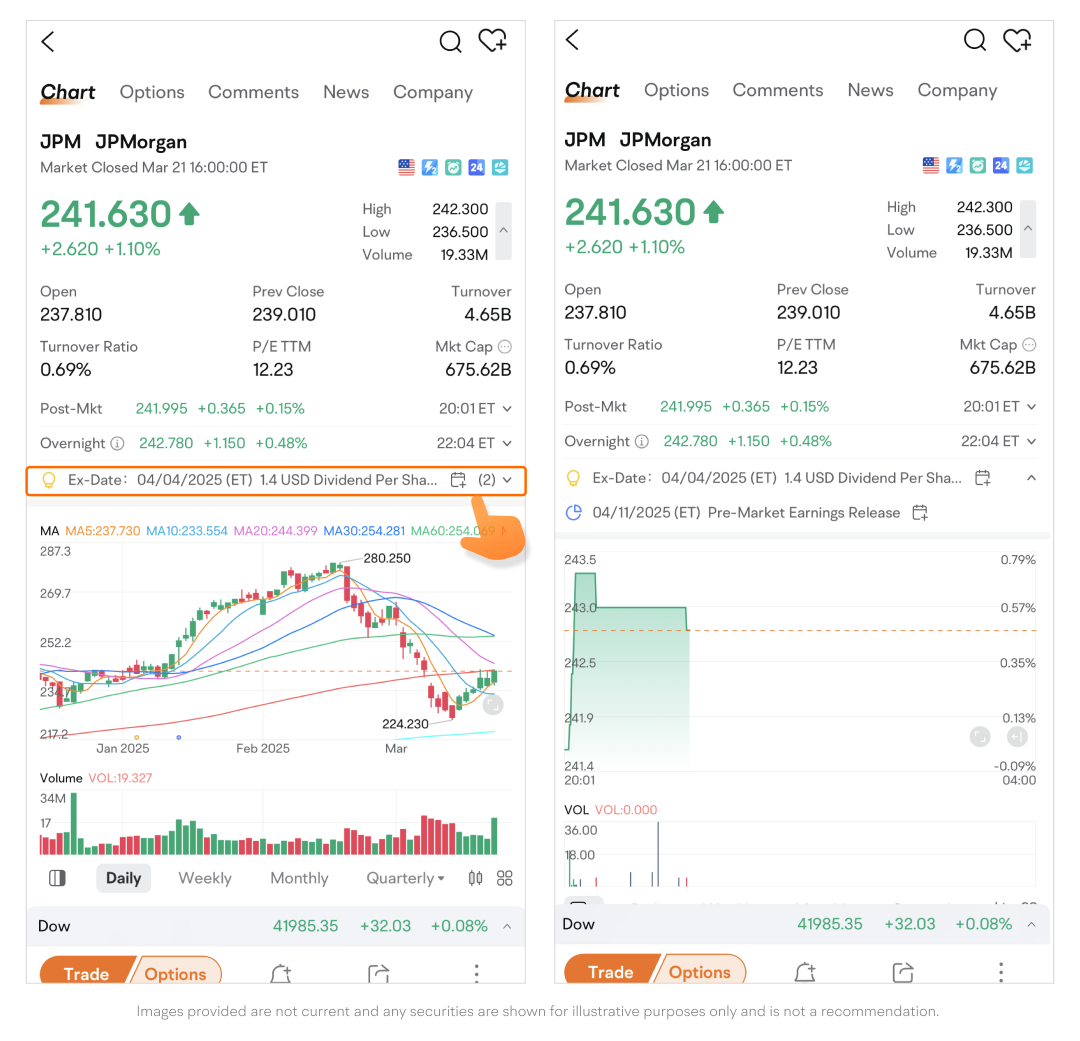Go back using right screen's back arrow
The height and width of the screenshot is (1041, 1080).
point(573,40)
